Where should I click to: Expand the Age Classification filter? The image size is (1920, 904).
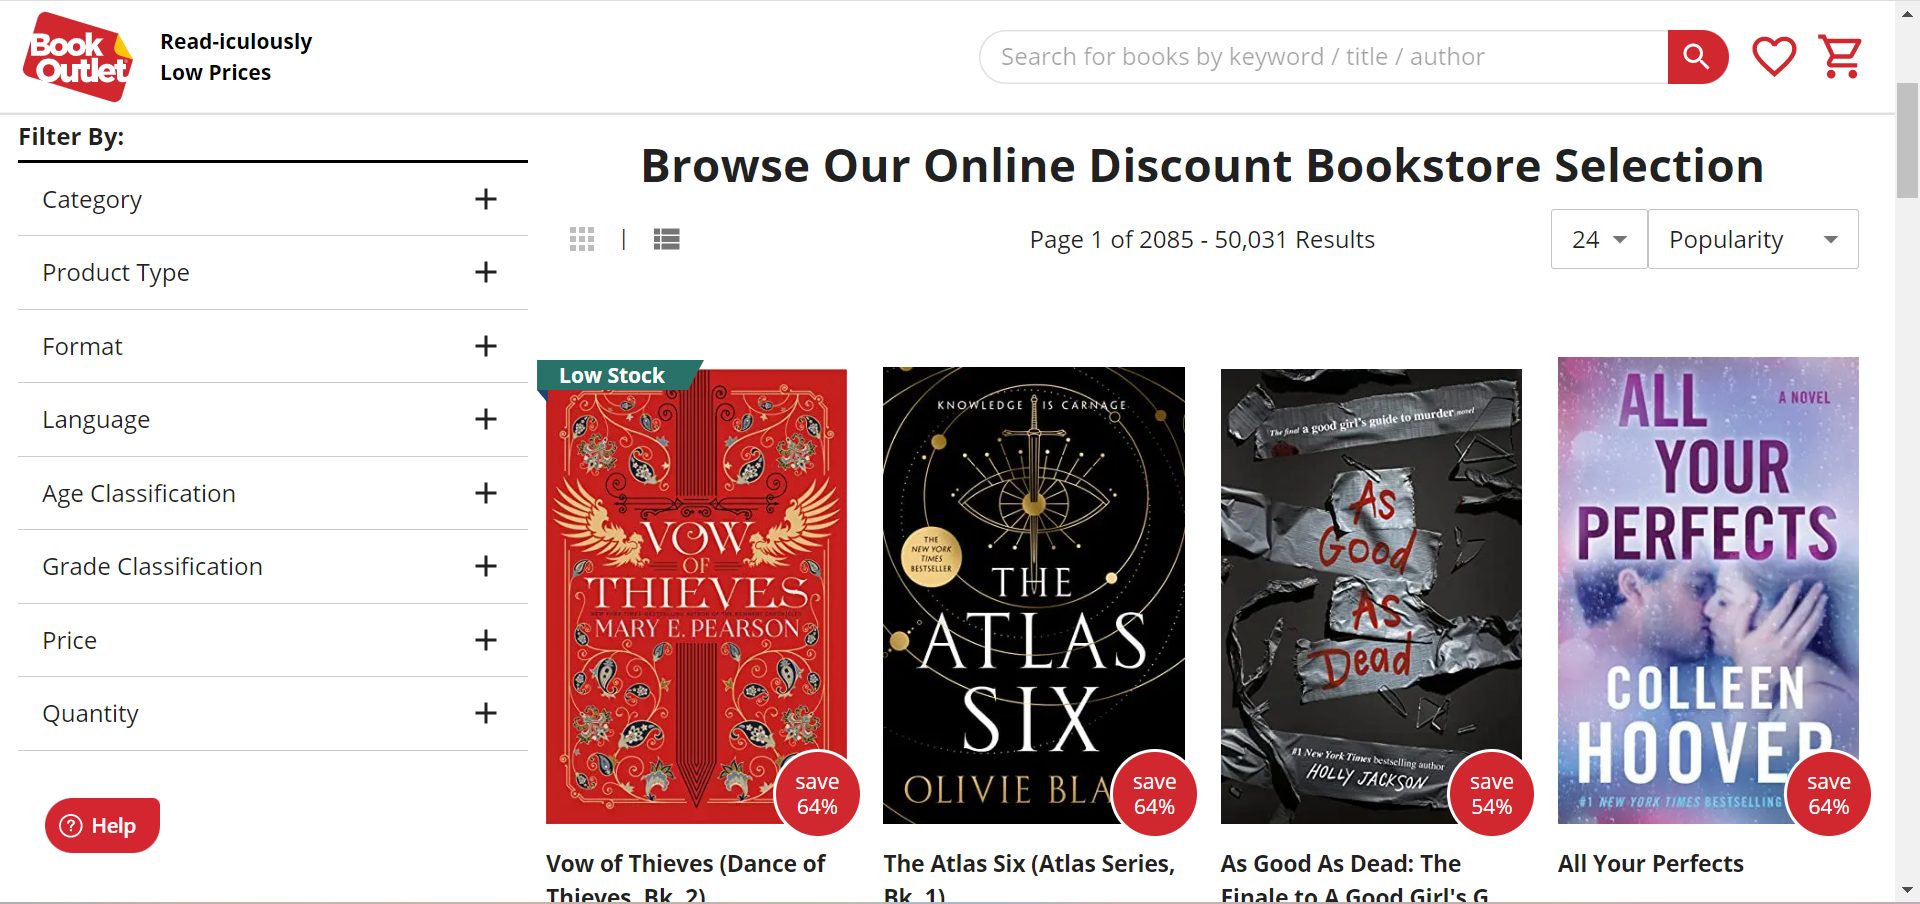[x=486, y=493]
